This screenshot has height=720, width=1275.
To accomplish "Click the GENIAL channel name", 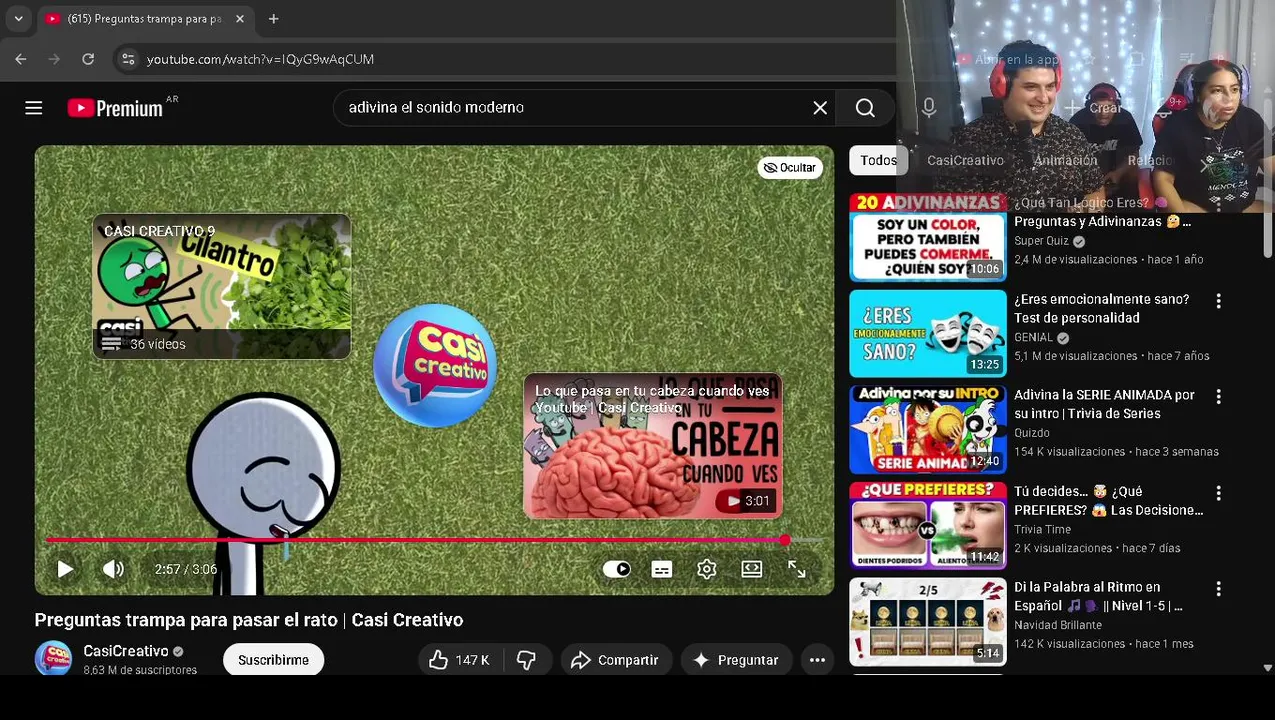I will point(1033,337).
